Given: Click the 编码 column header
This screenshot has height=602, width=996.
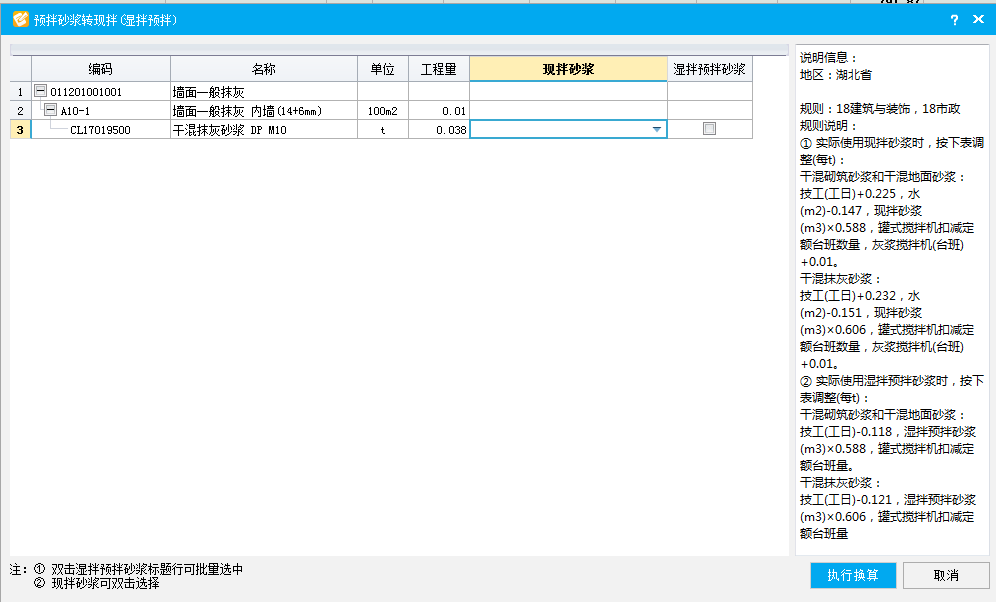Looking at the screenshot, I should (101, 69).
